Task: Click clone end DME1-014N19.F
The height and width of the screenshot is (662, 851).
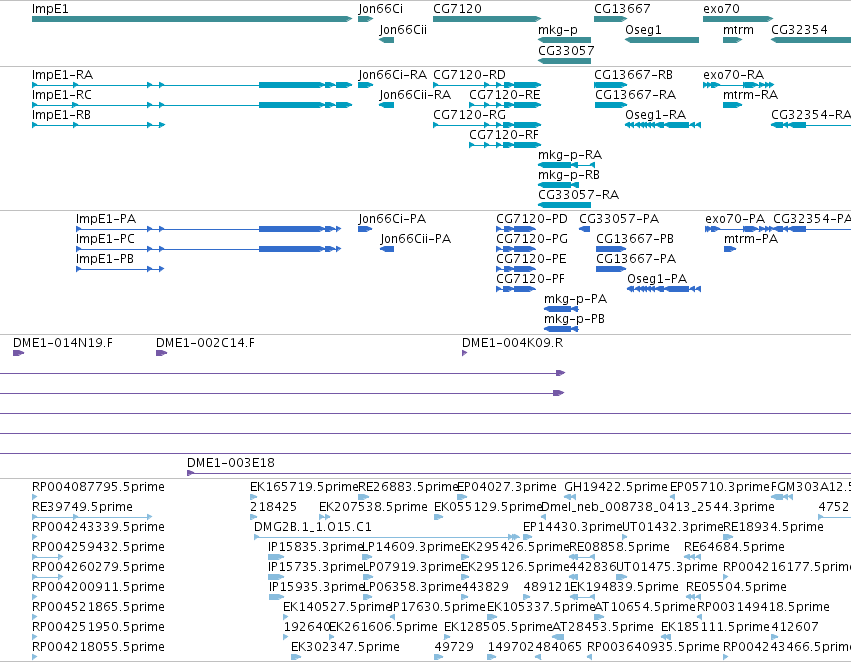Action: coord(18,353)
